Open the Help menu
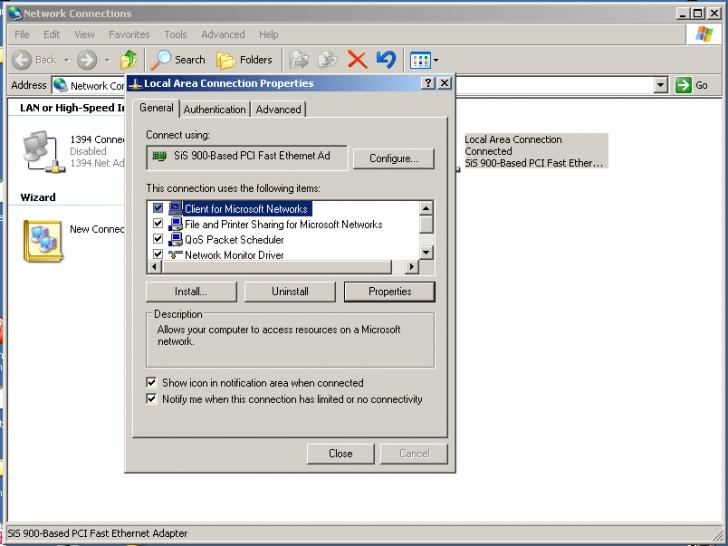The width and height of the screenshot is (728, 546). [268, 34]
